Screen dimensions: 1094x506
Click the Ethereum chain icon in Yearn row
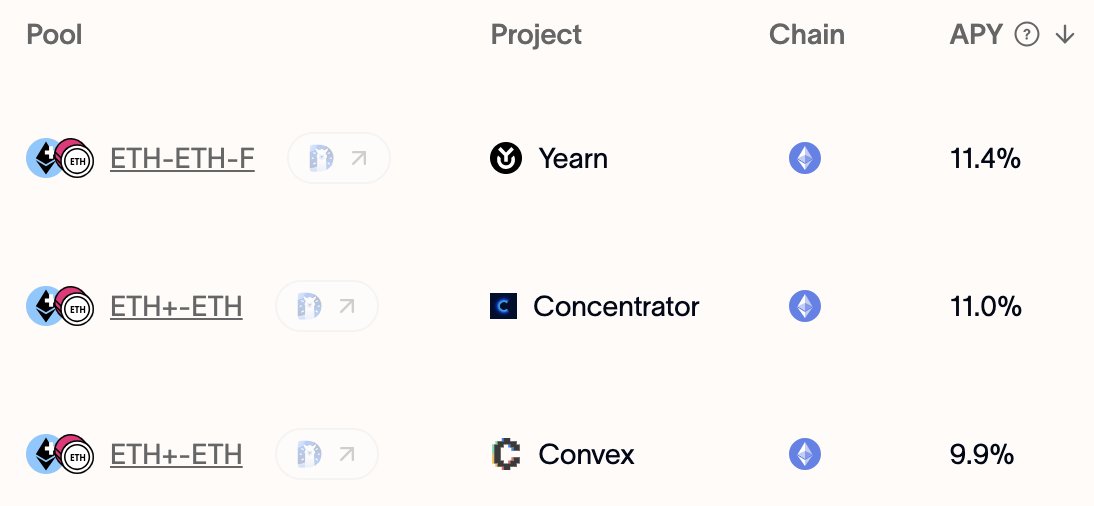pos(804,158)
